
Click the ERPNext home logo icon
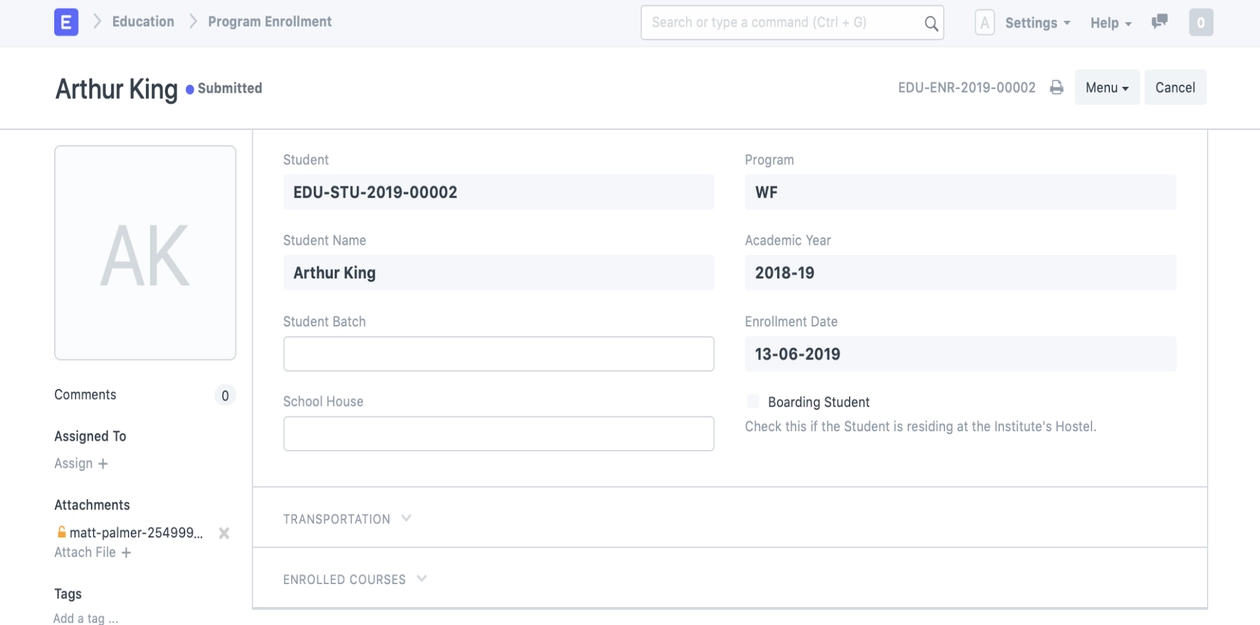click(66, 22)
